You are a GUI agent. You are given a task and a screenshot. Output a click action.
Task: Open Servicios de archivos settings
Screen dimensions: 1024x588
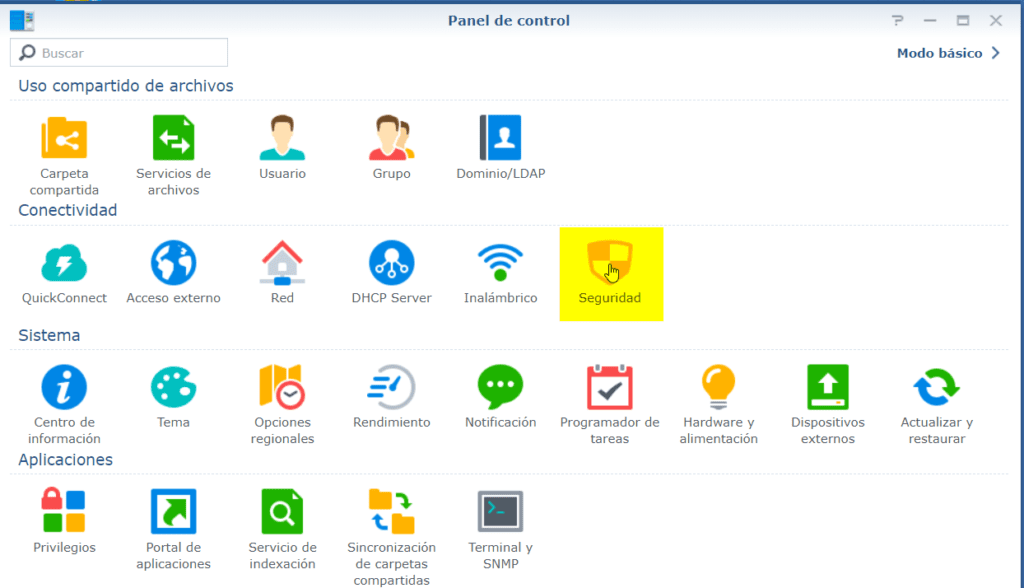click(x=173, y=138)
